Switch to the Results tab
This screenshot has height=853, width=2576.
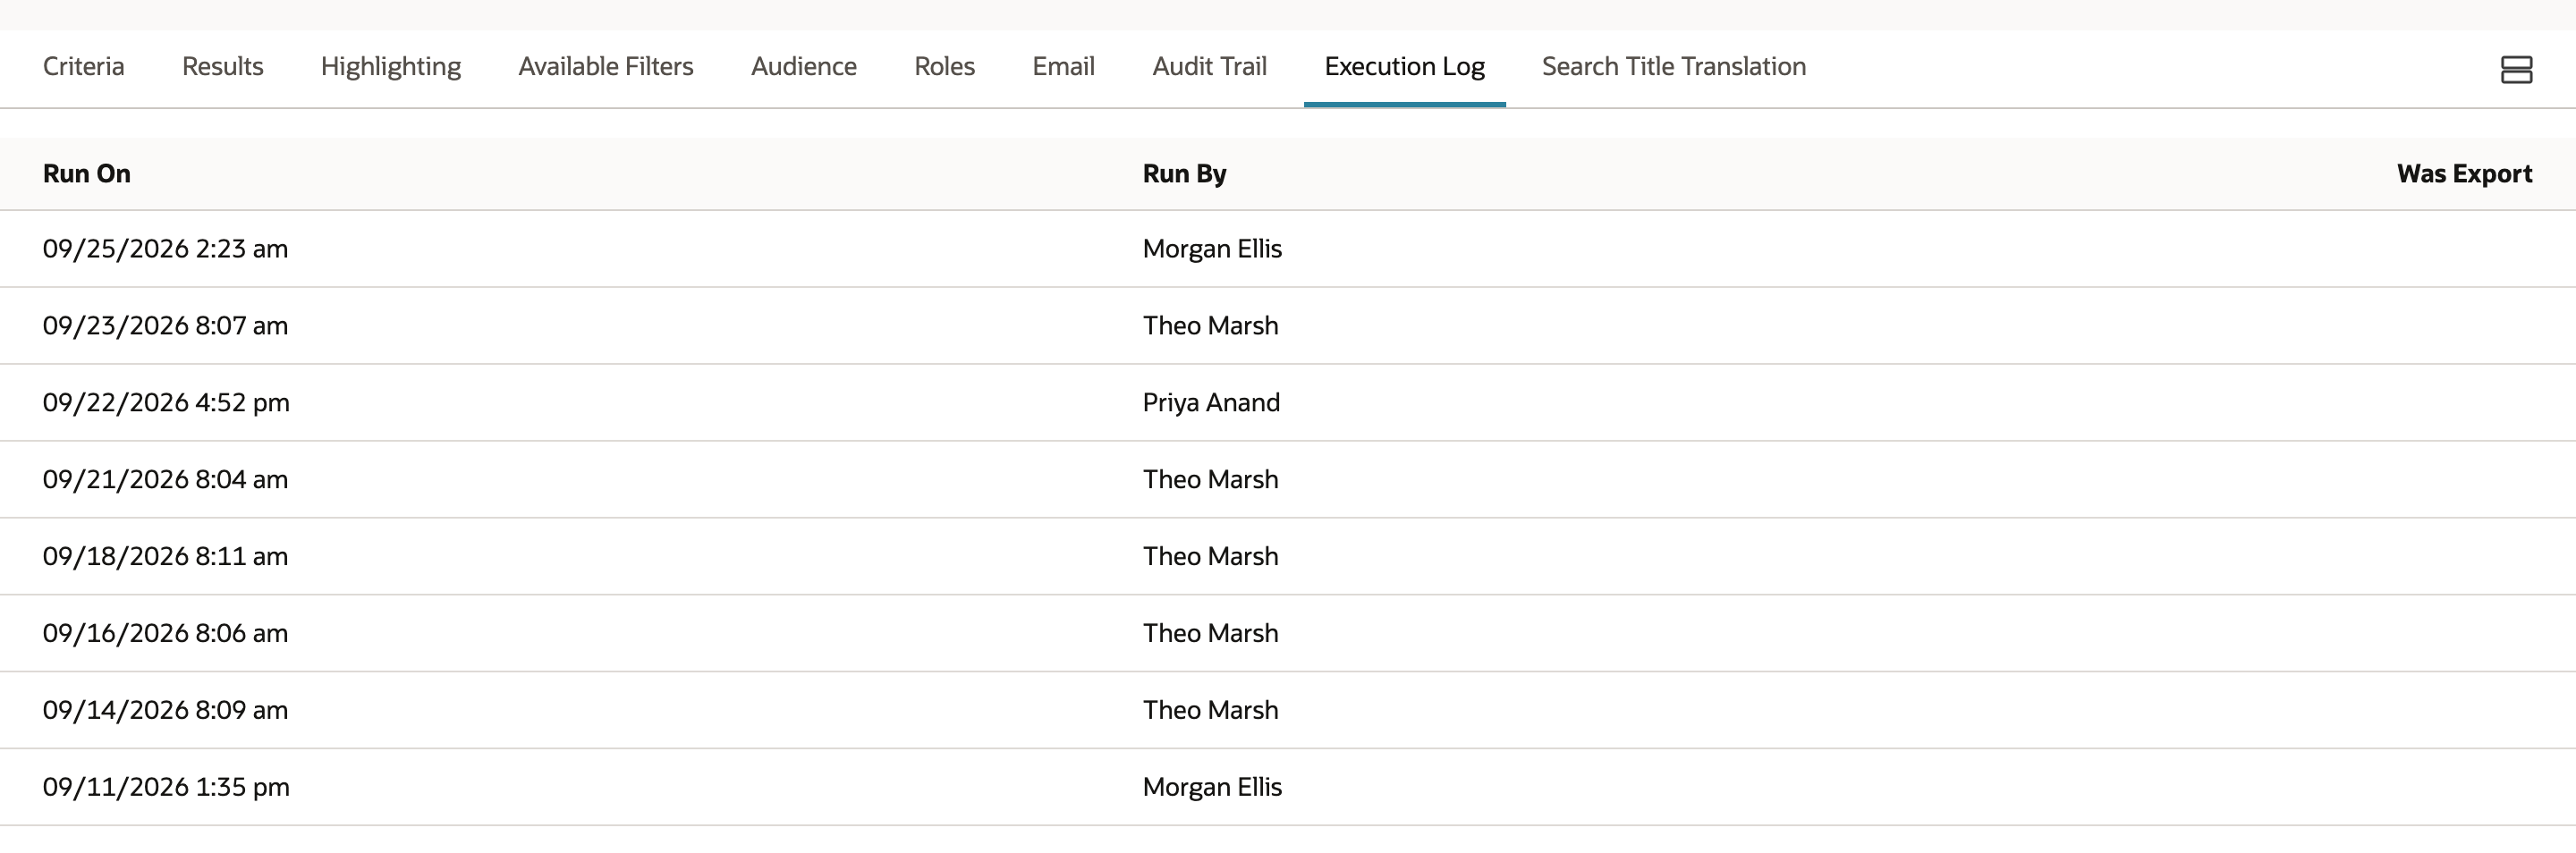(222, 66)
